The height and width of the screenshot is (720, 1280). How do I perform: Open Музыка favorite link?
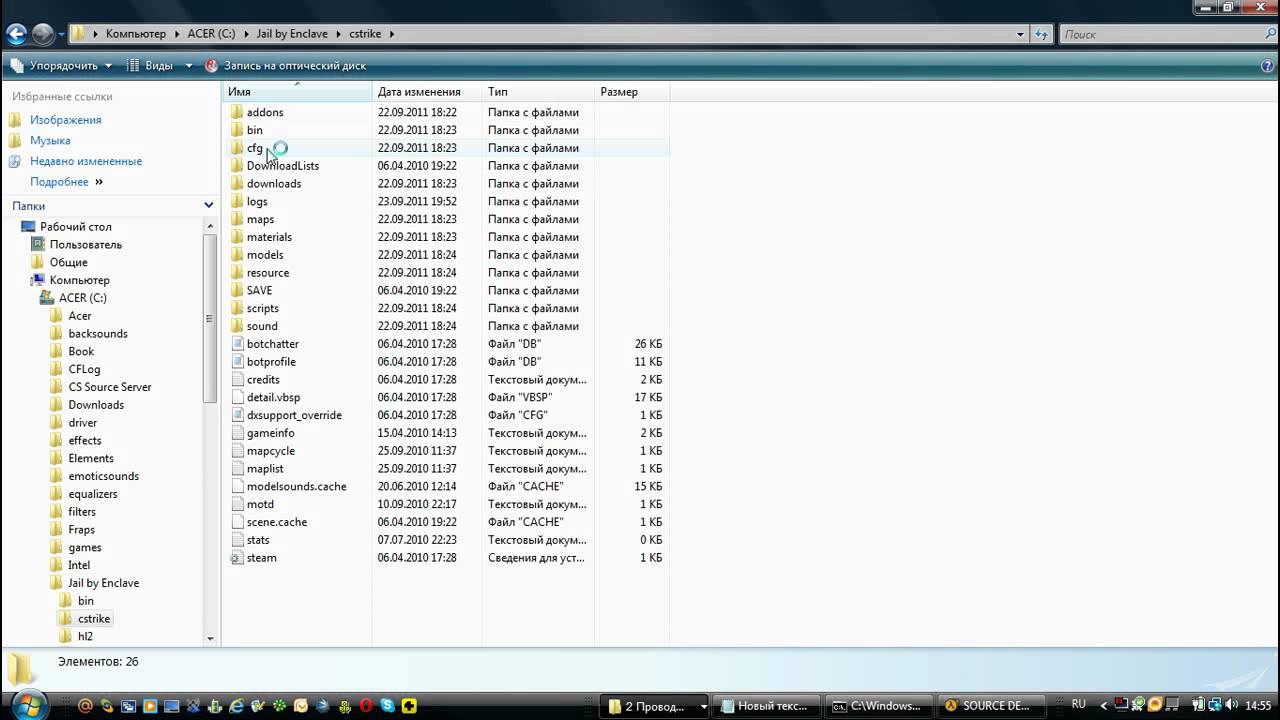tap(50, 141)
